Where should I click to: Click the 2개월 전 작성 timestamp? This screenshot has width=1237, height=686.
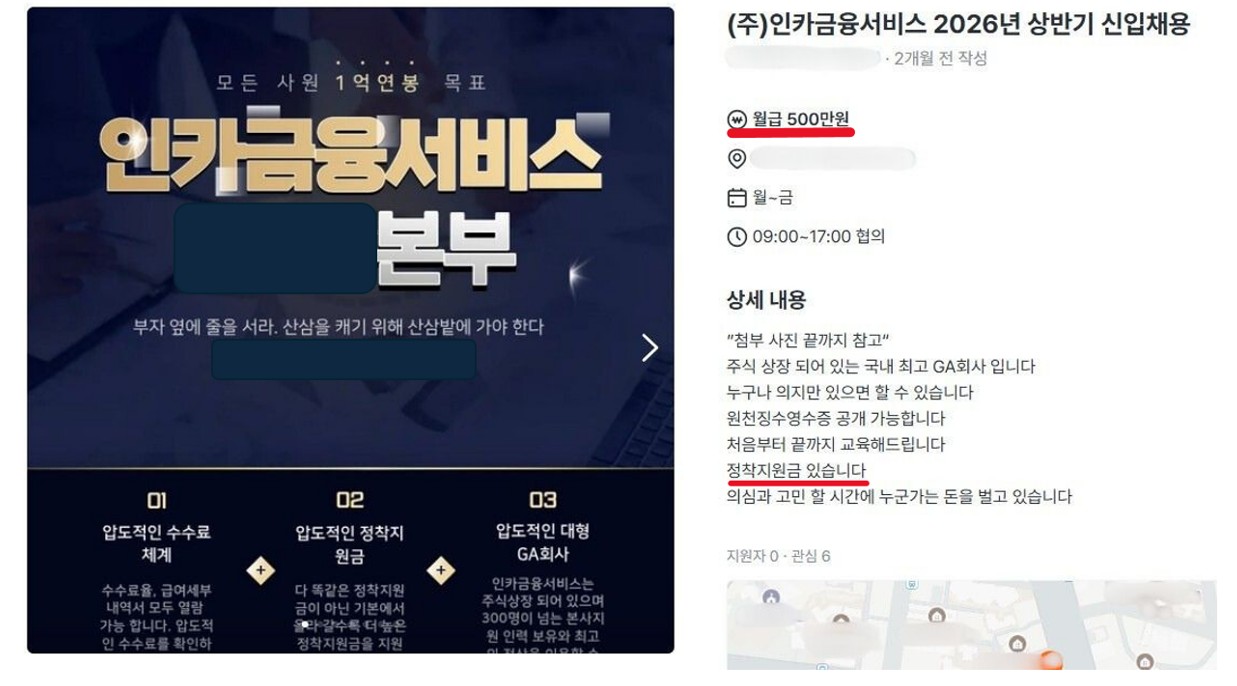[940, 59]
